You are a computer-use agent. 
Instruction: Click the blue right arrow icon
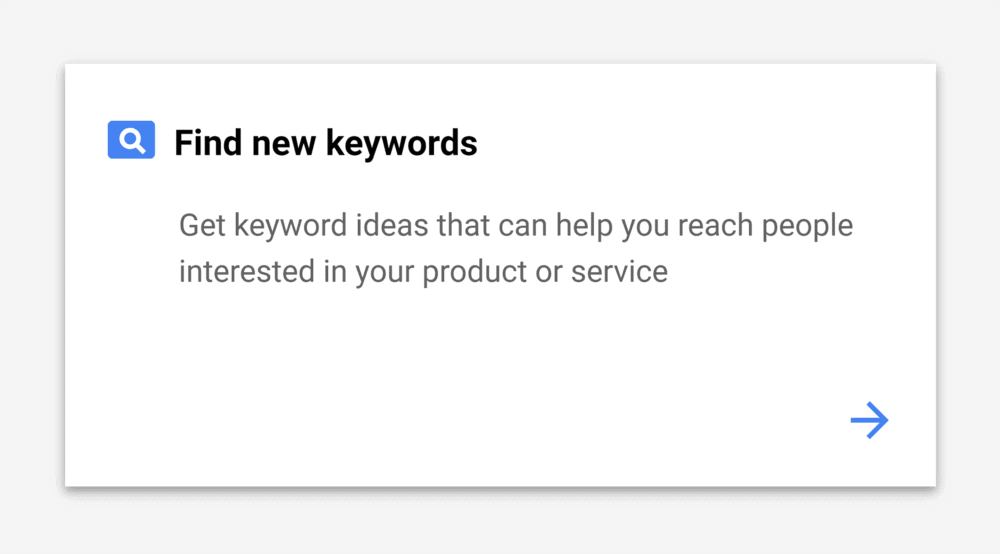[869, 420]
